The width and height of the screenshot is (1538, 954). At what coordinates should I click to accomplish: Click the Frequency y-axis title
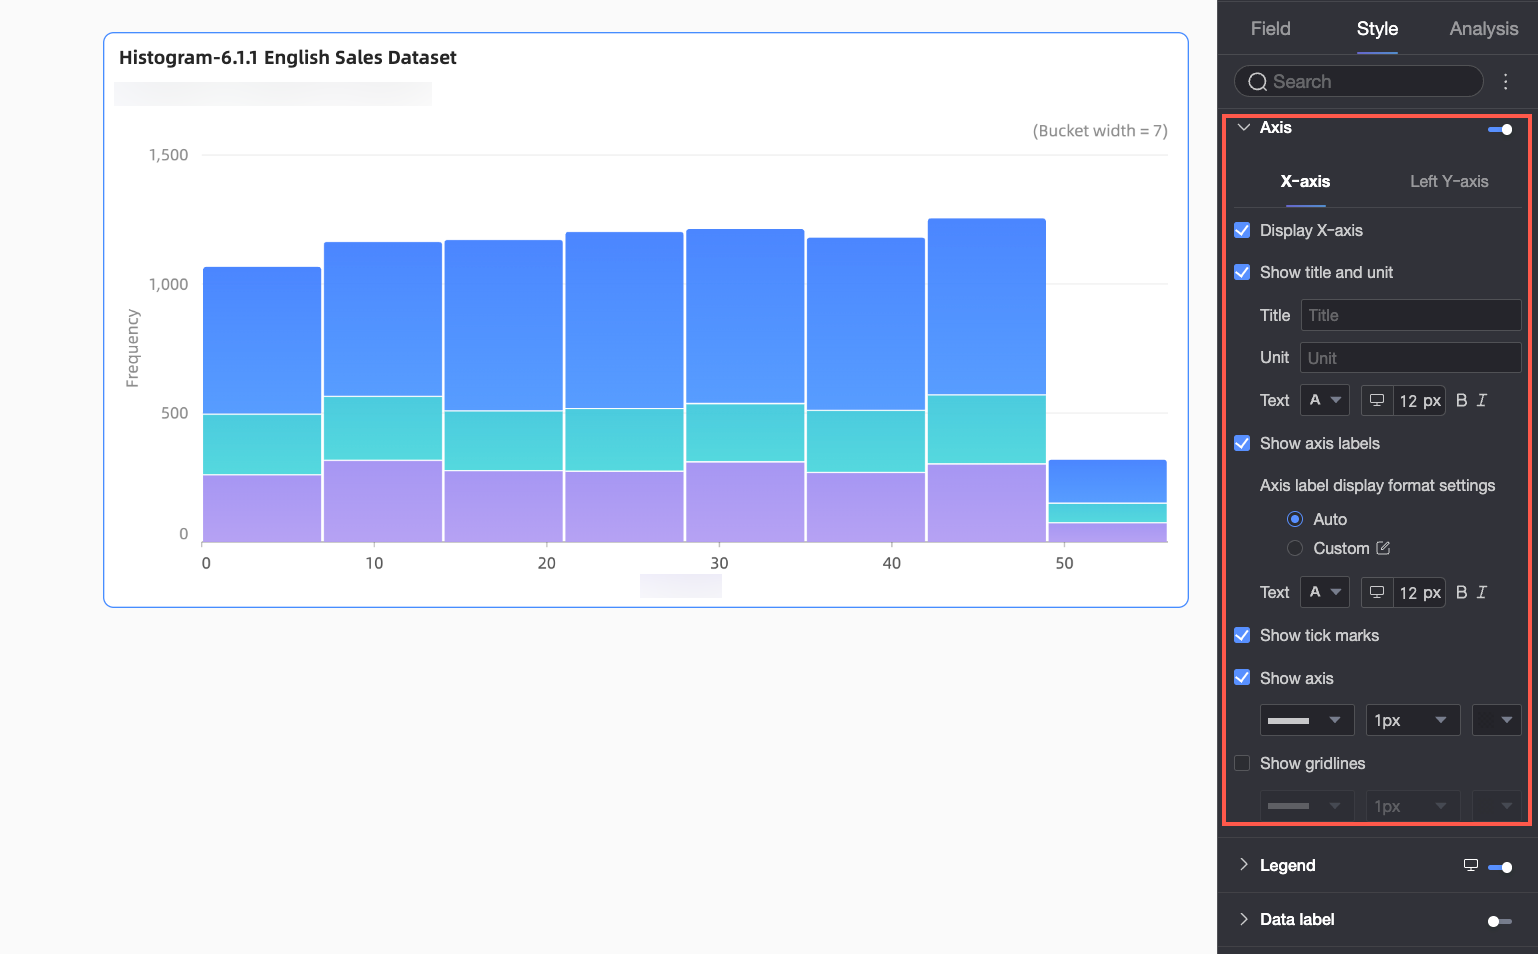132,348
